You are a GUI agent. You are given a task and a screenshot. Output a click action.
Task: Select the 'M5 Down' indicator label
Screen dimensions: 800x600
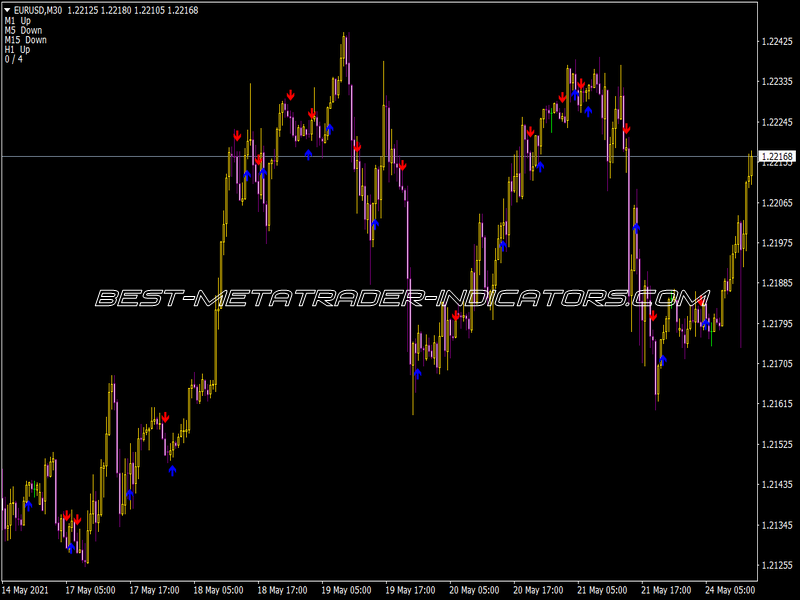pos(23,31)
